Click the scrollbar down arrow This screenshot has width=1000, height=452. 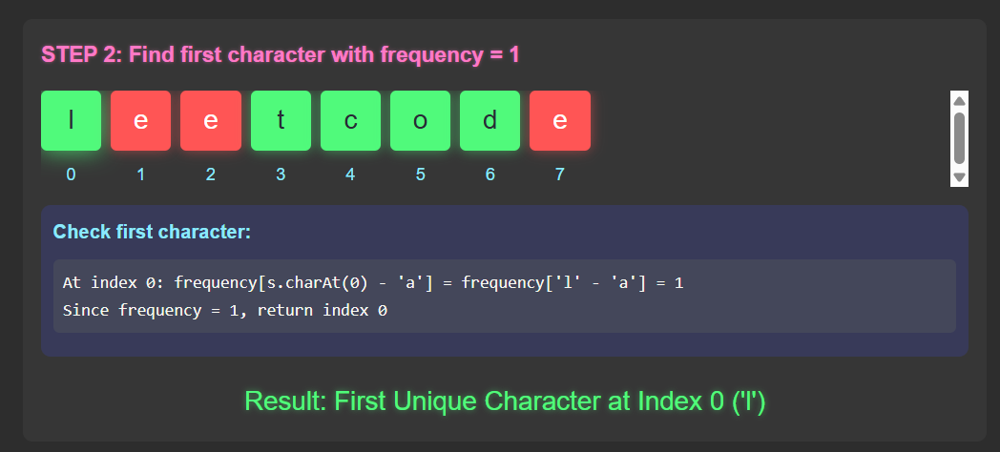pyautogui.click(x=959, y=177)
